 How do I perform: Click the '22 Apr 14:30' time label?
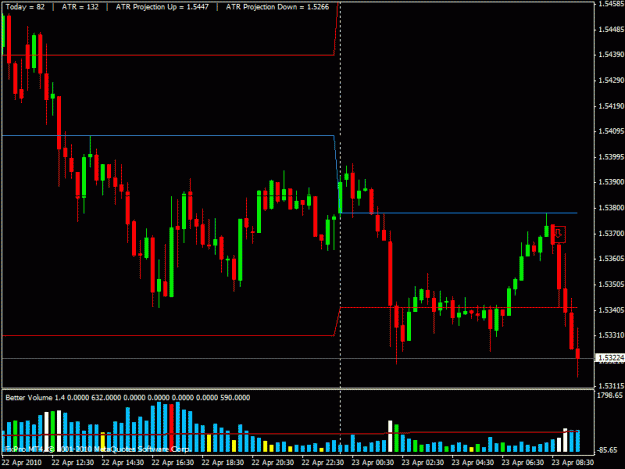(x=123, y=463)
